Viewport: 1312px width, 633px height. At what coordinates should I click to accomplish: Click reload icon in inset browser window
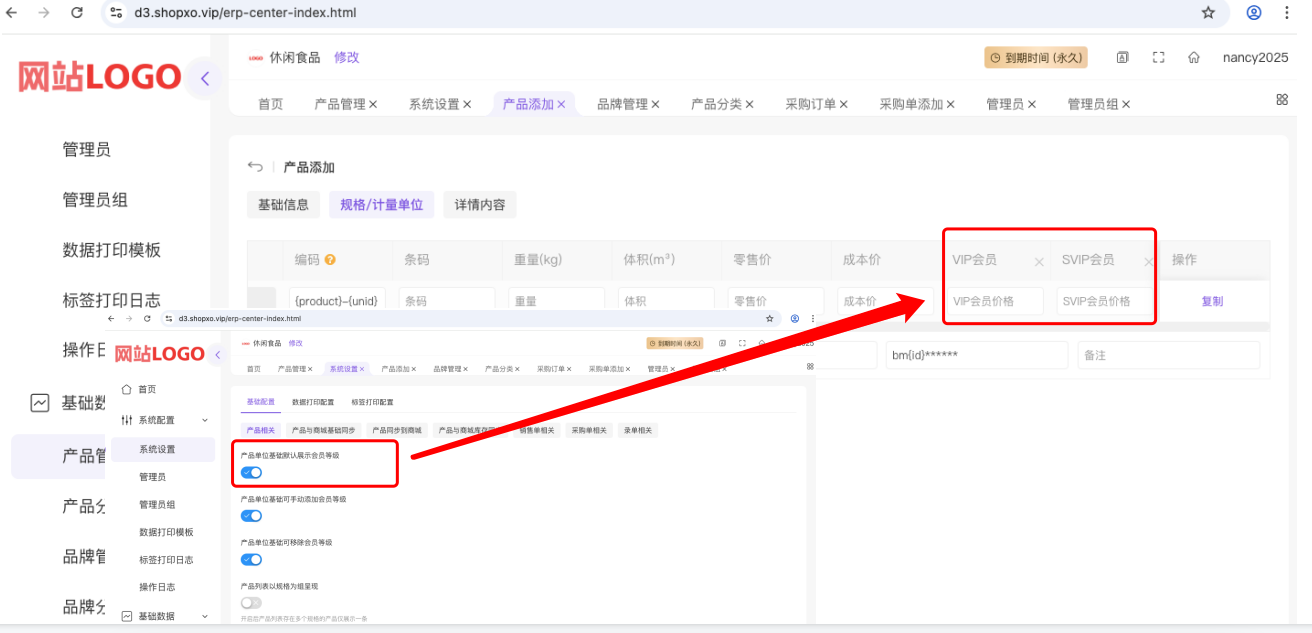click(146, 318)
